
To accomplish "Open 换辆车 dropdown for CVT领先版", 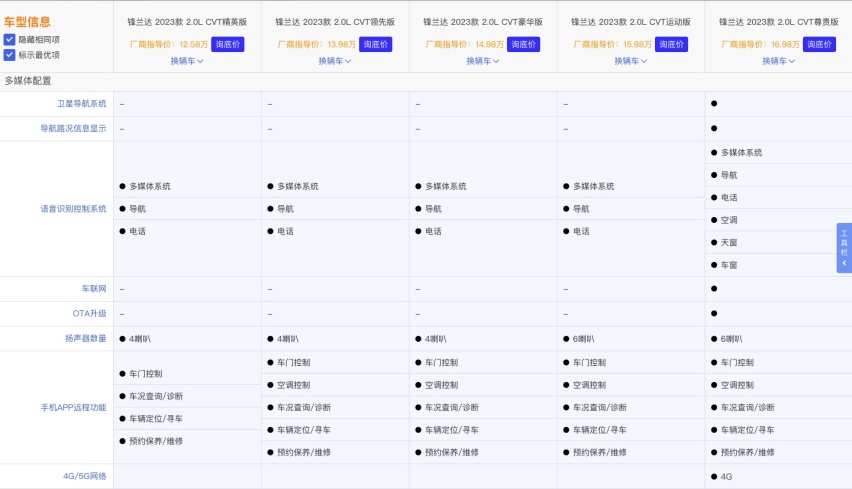I will click(x=335, y=61).
